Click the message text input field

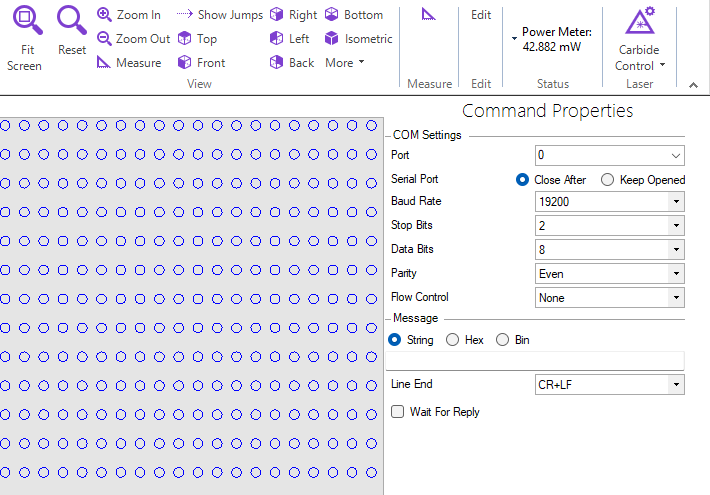535,362
